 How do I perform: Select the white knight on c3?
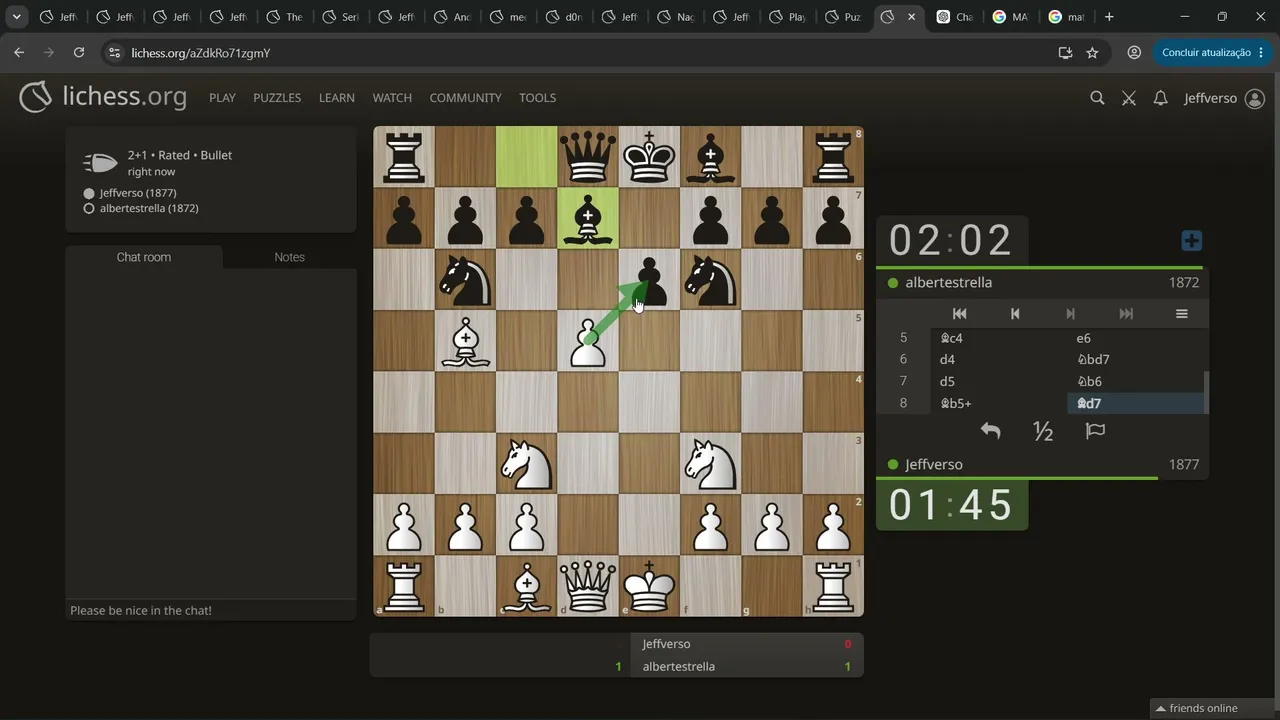point(527,464)
